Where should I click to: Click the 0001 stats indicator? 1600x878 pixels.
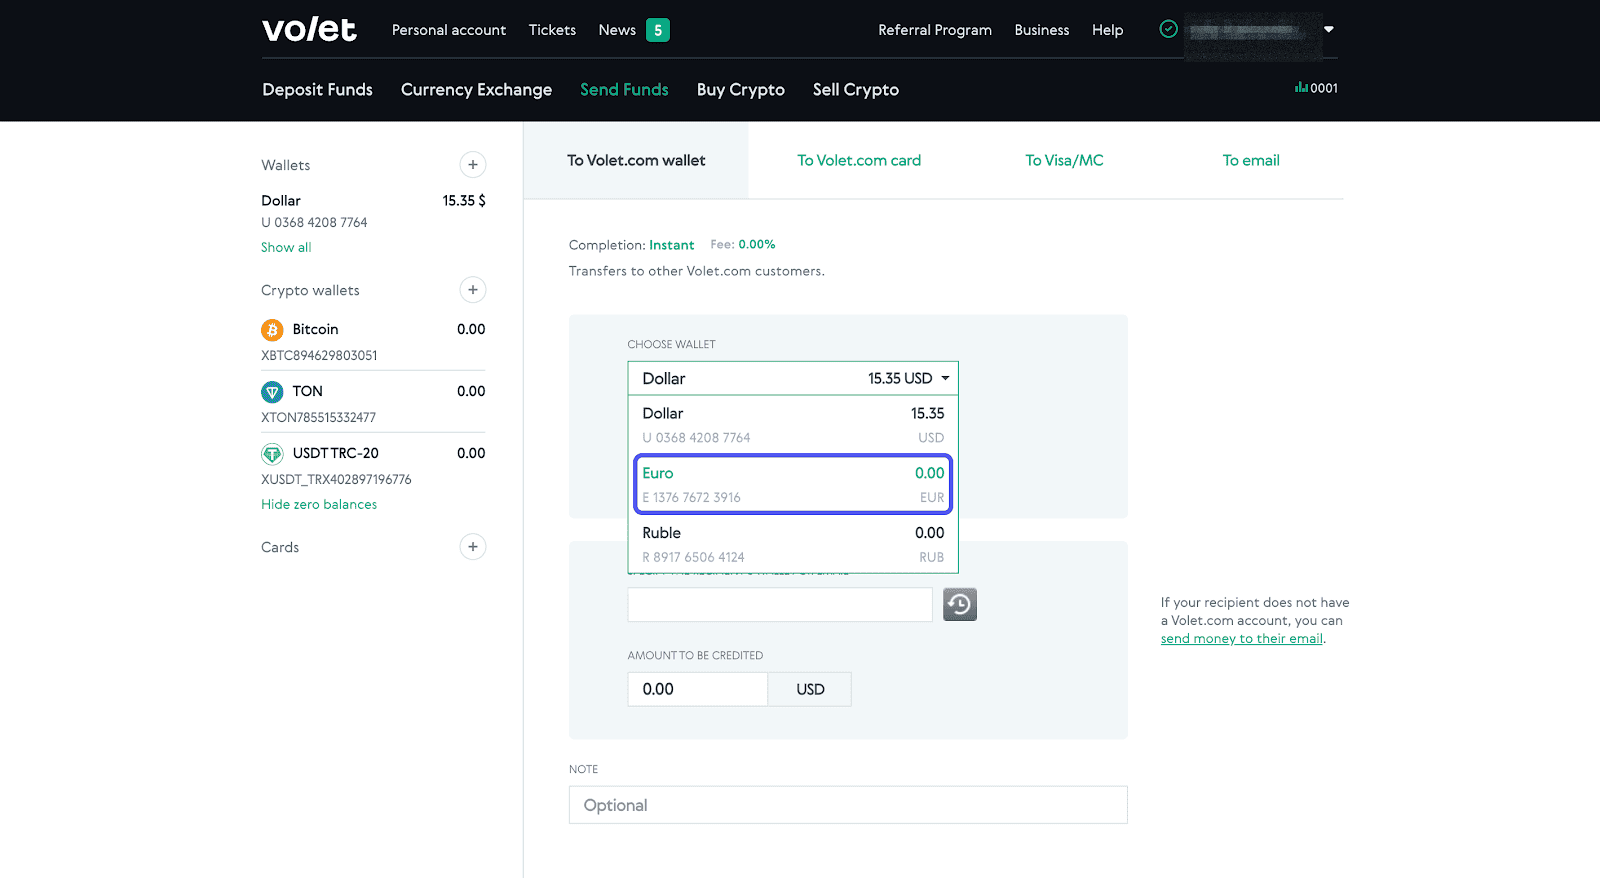1316,88
